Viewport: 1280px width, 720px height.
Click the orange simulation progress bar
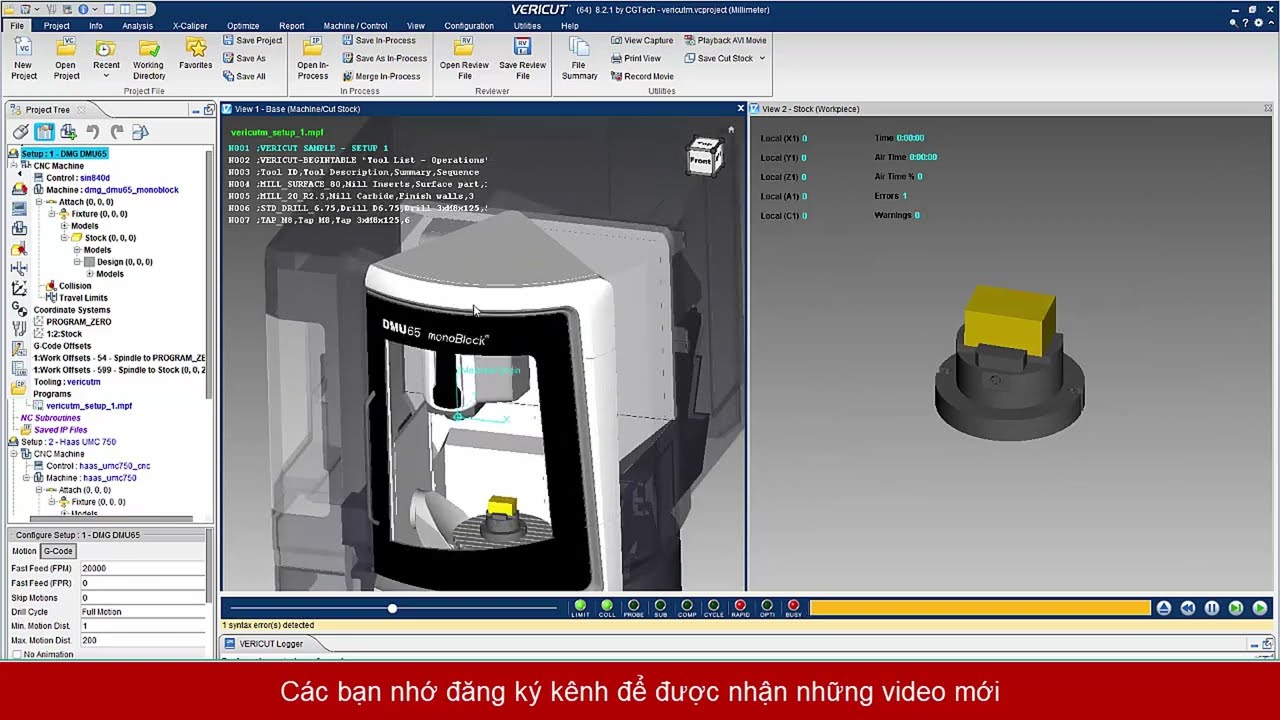980,608
